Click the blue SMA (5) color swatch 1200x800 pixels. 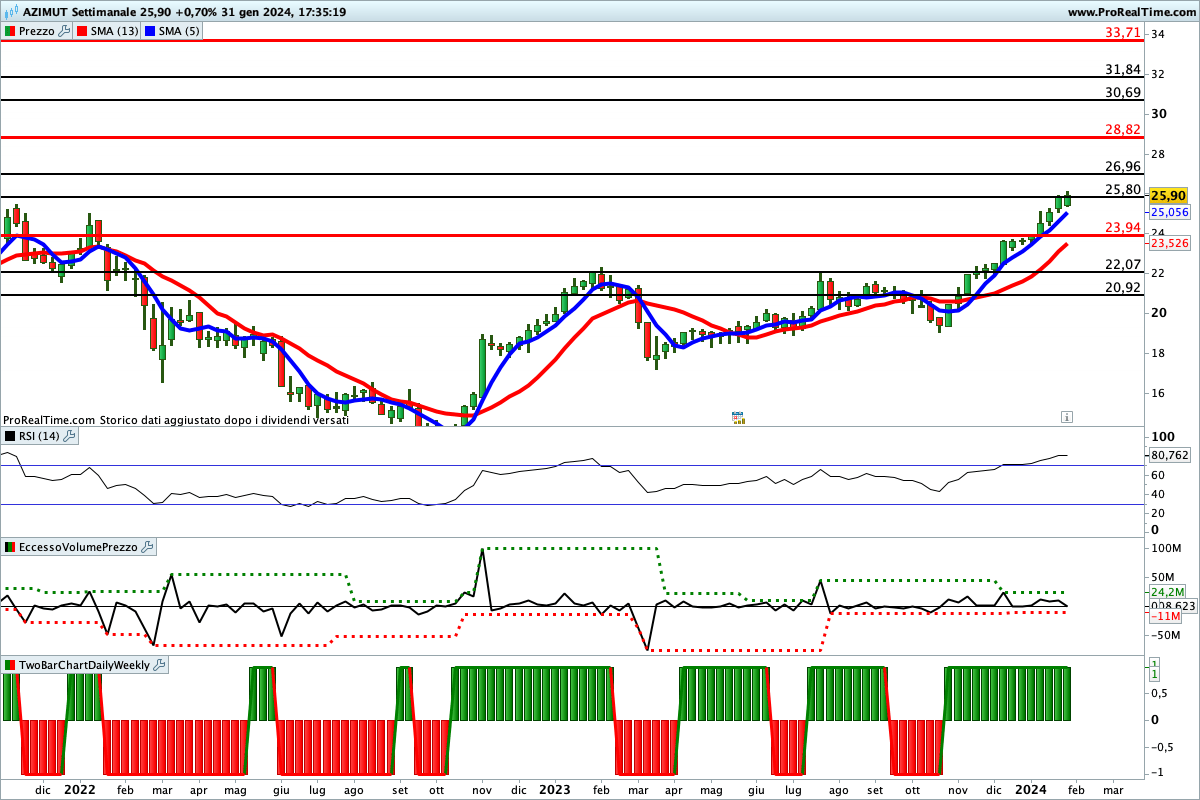[150, 31]
